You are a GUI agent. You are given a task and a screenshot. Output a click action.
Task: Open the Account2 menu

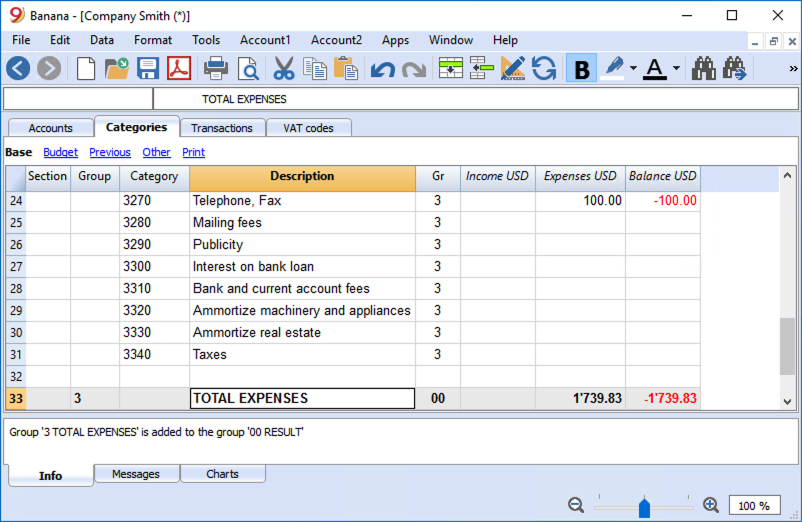336,40
